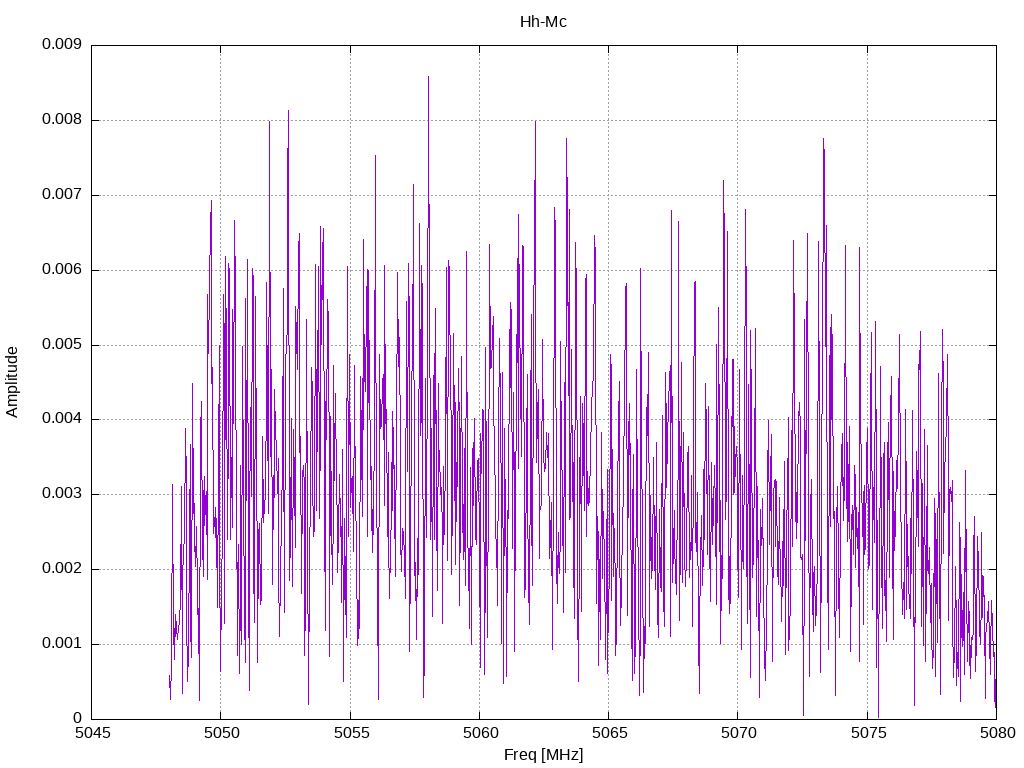Click the 5050 x-axis tick label
Viewport: 1024px width, 768px height.
221,733
